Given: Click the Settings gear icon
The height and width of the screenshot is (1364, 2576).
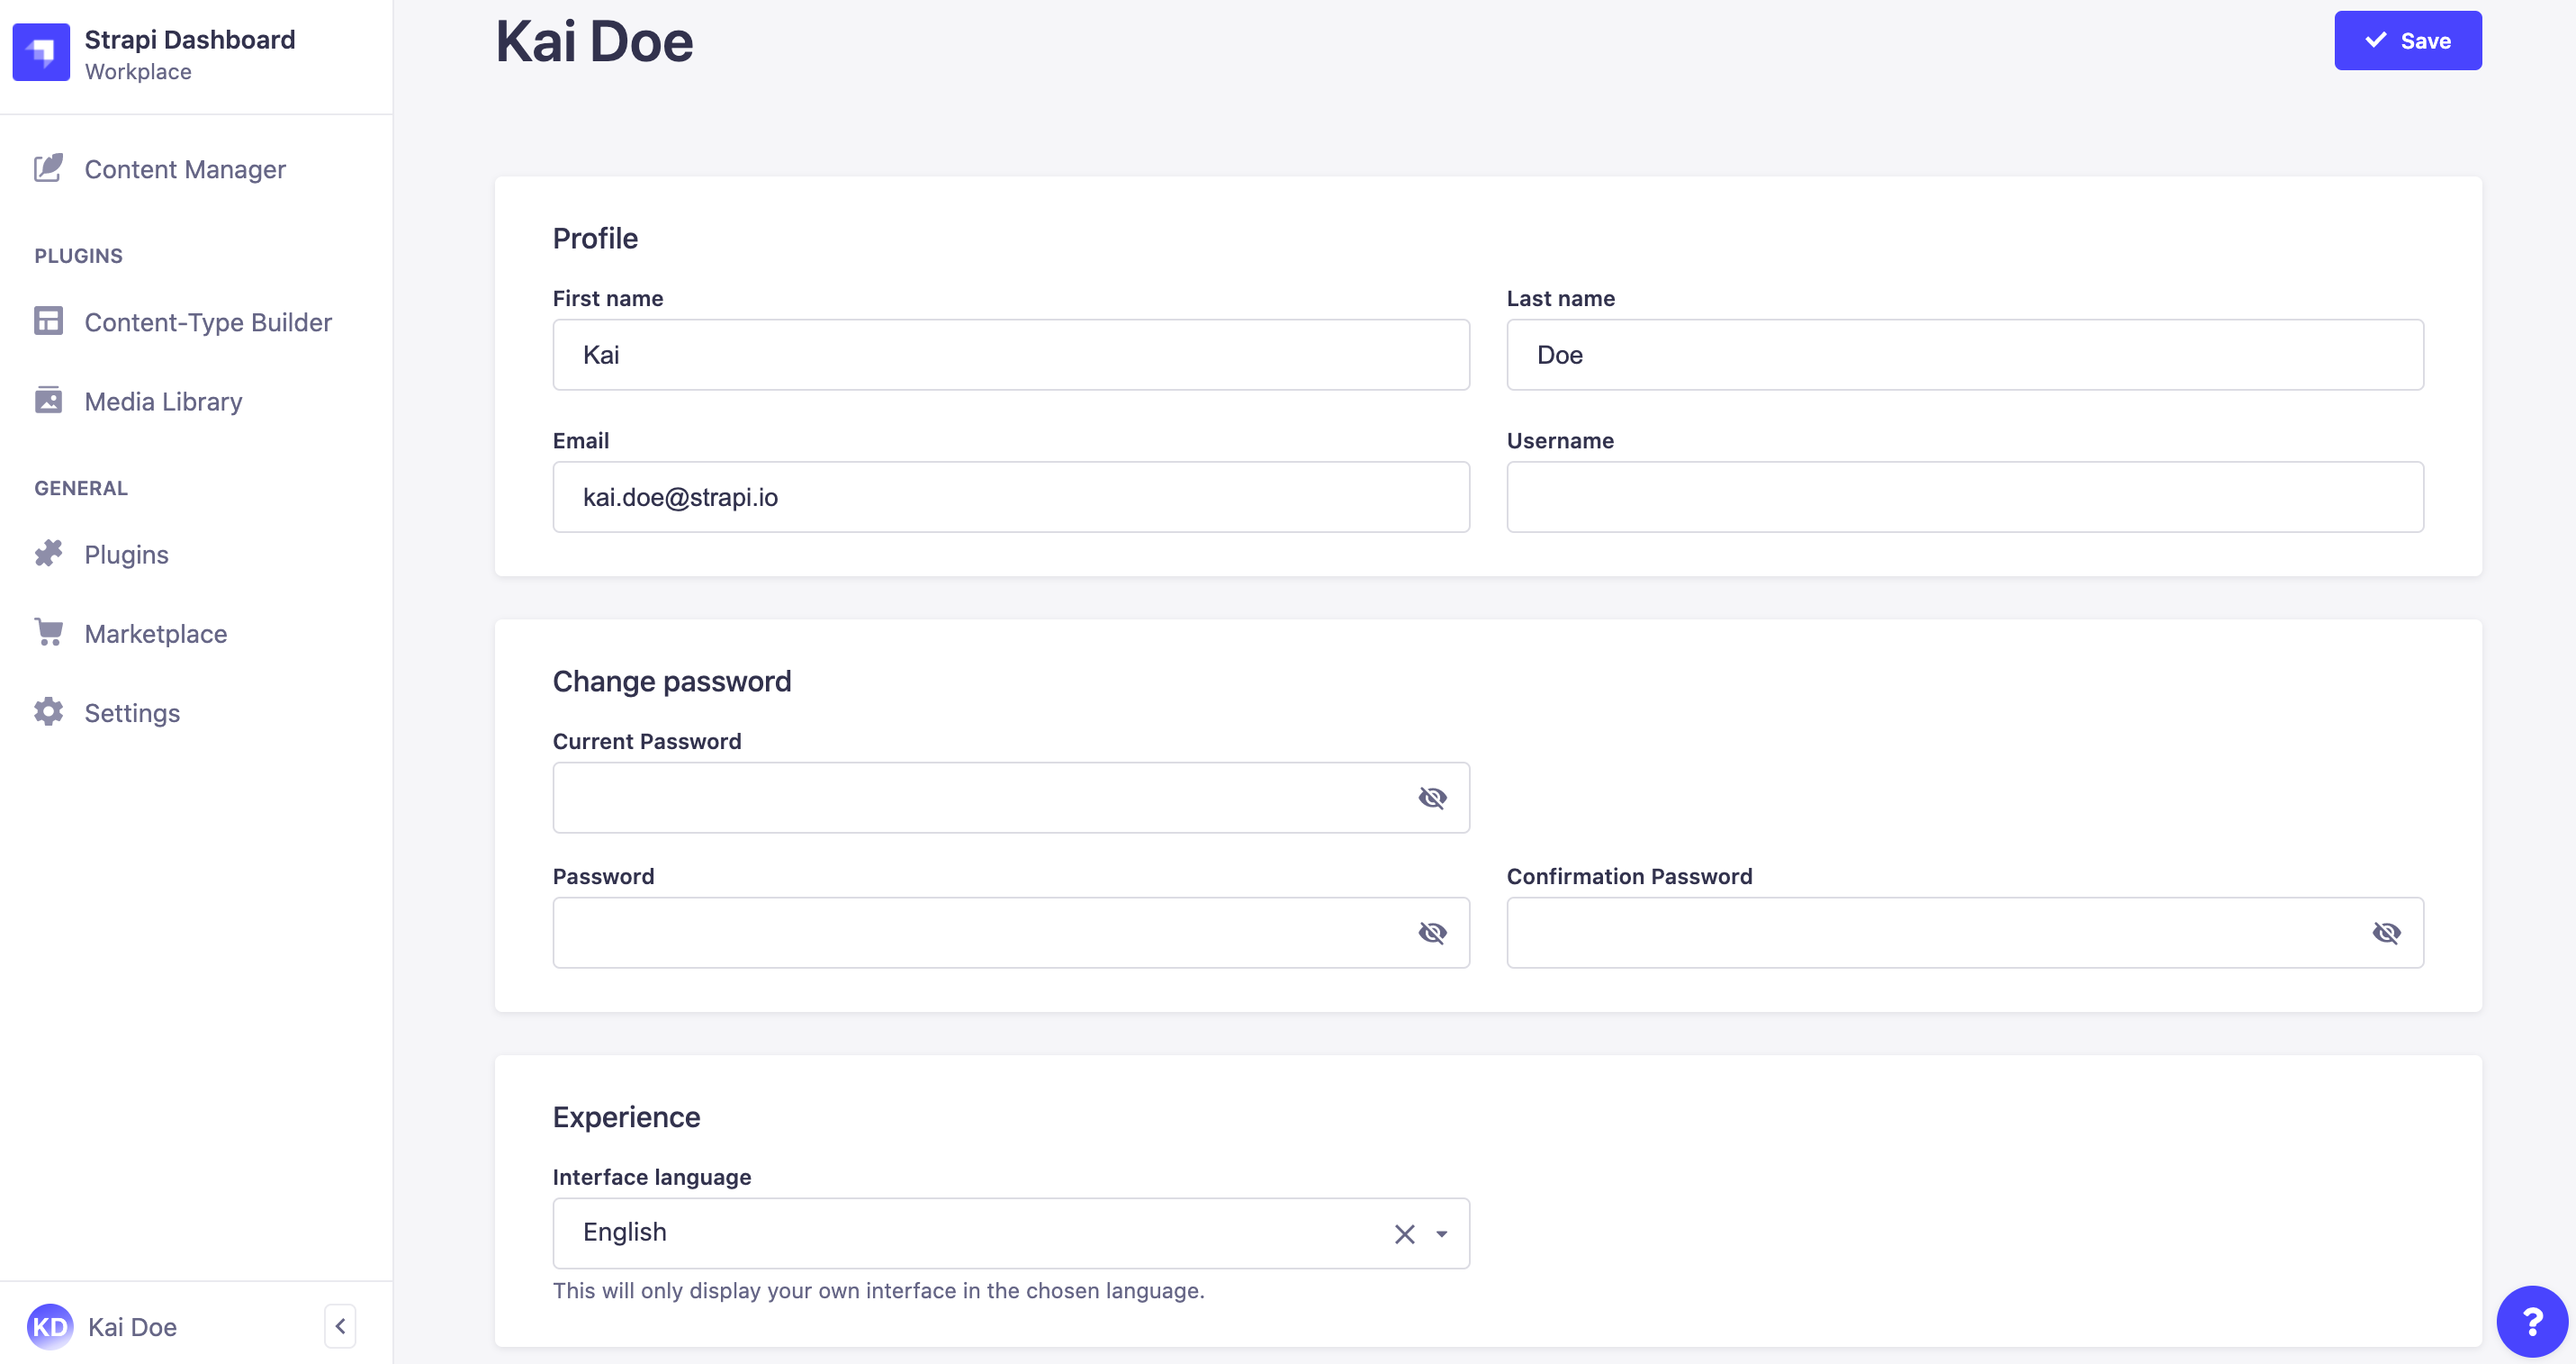Looking at the screenshot, I should click(x=49, y=712).
